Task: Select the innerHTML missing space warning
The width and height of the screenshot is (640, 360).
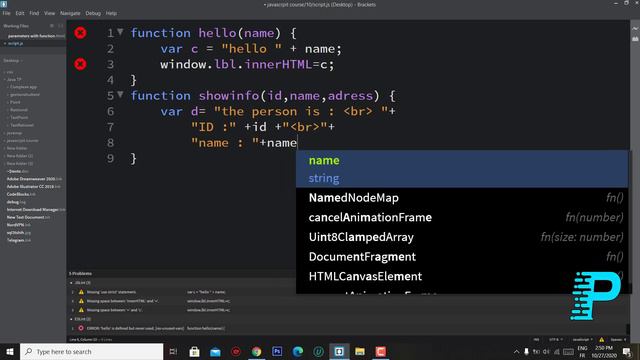Action: tap(122, 301)
